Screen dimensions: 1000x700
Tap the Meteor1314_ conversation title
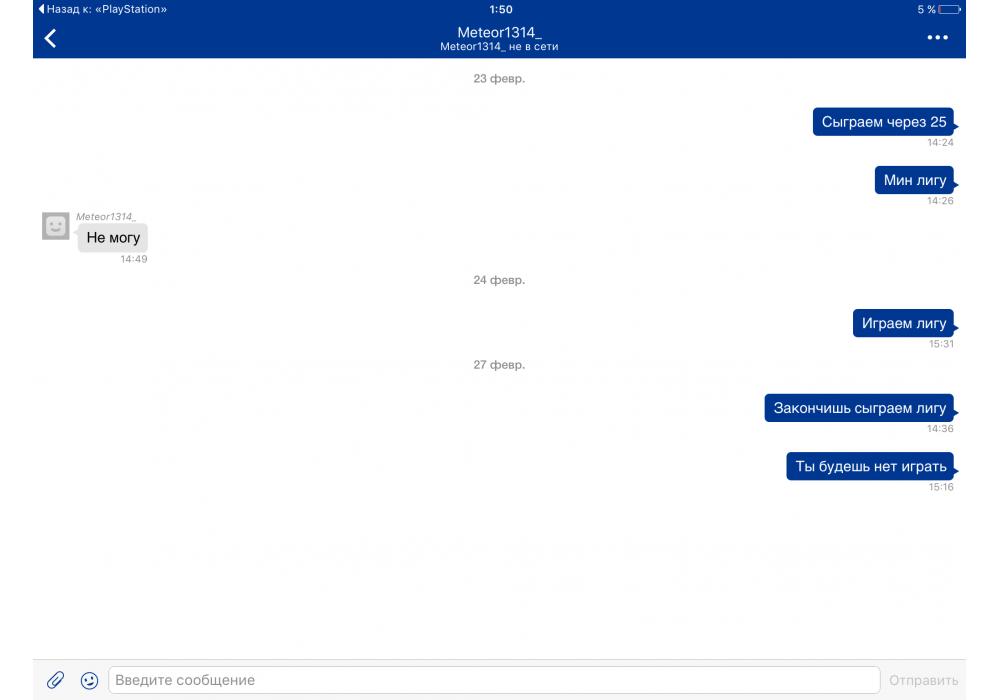click(499, 33)
